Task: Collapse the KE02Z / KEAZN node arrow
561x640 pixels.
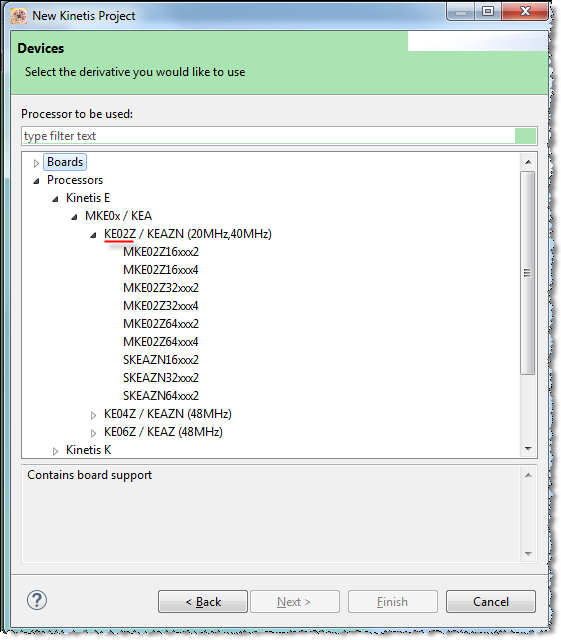Action: click(x=94, y=235)
